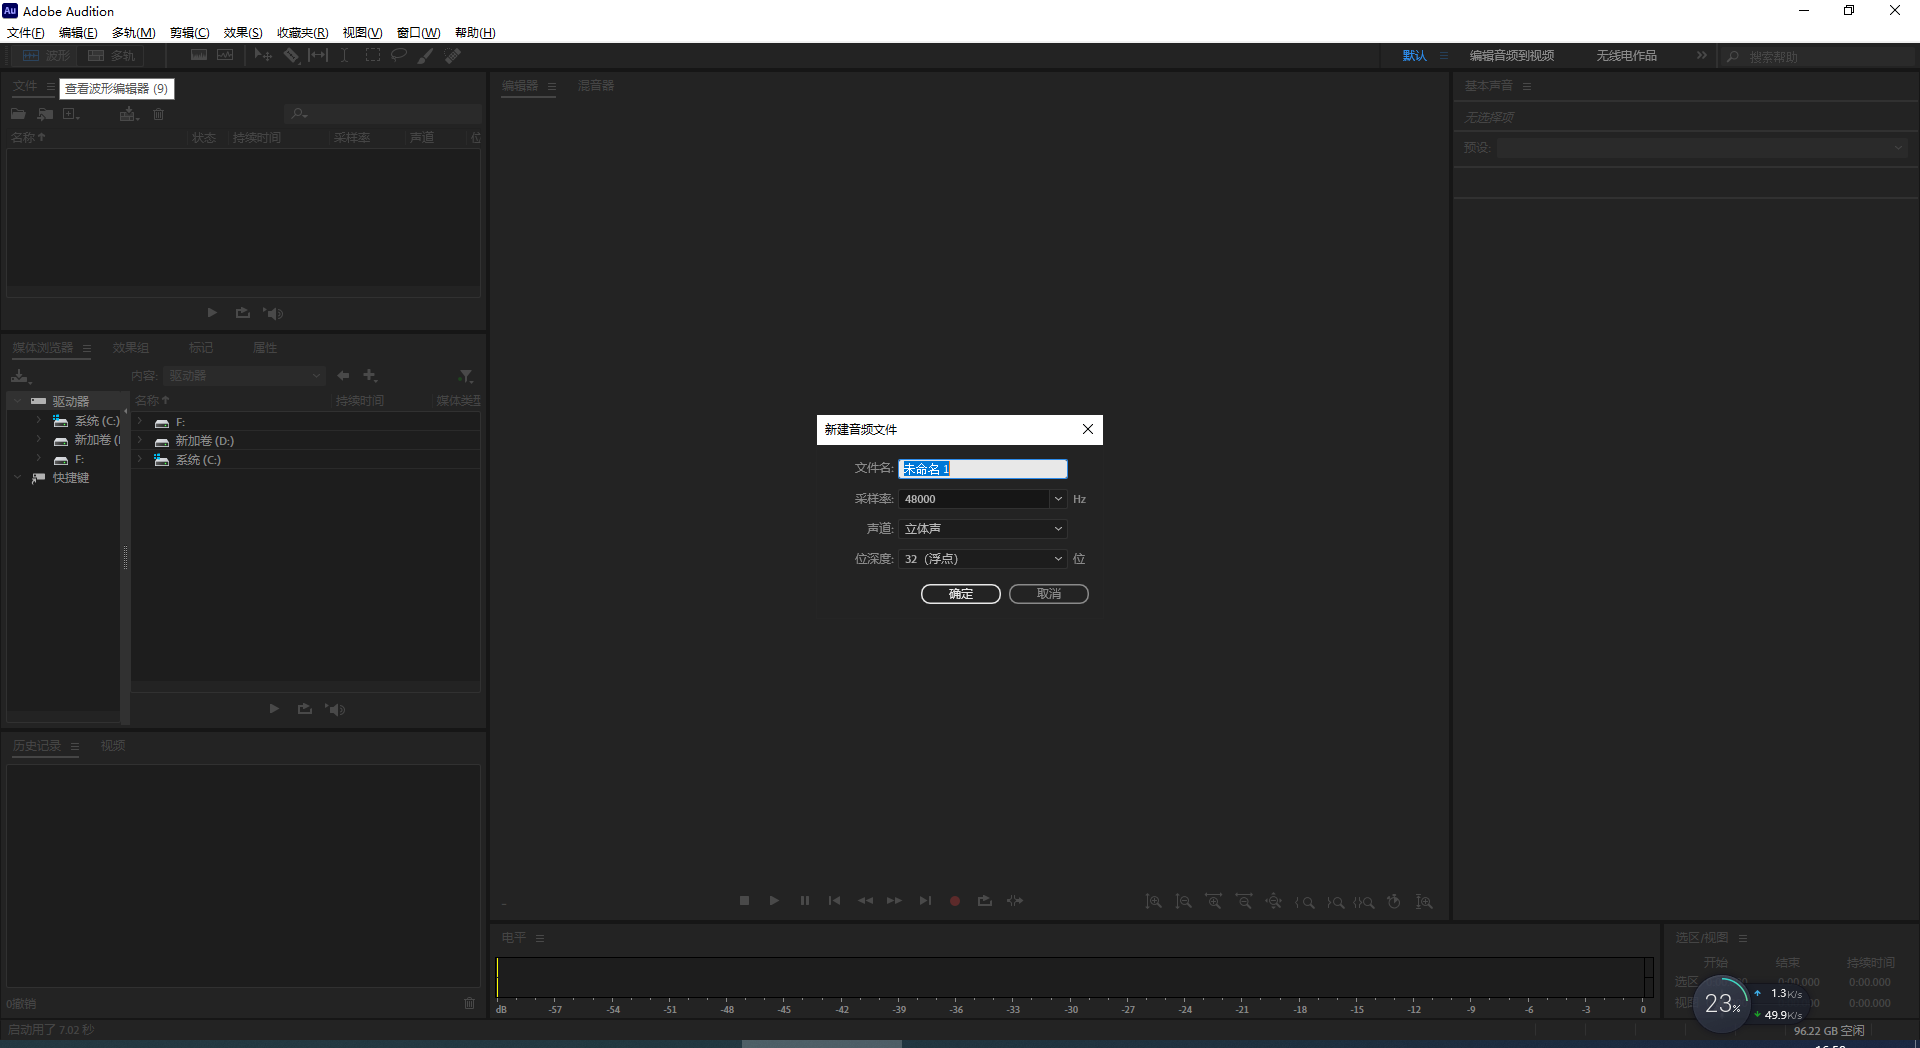The height and width of the screenshot is (1048, 1920).
Task: Select the Spot Healing Brush tool
Action: pos(452,55)
